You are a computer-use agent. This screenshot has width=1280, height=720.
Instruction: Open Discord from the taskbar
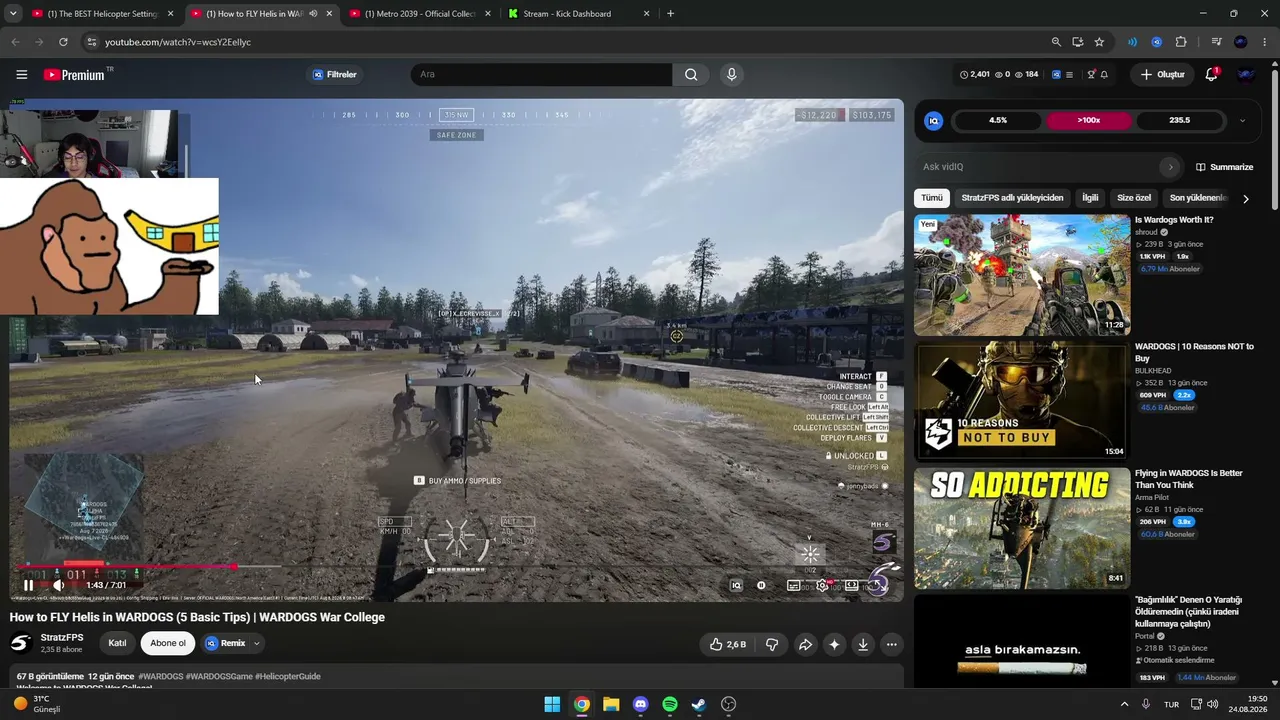pyautogui.click(x=641, y=704)
